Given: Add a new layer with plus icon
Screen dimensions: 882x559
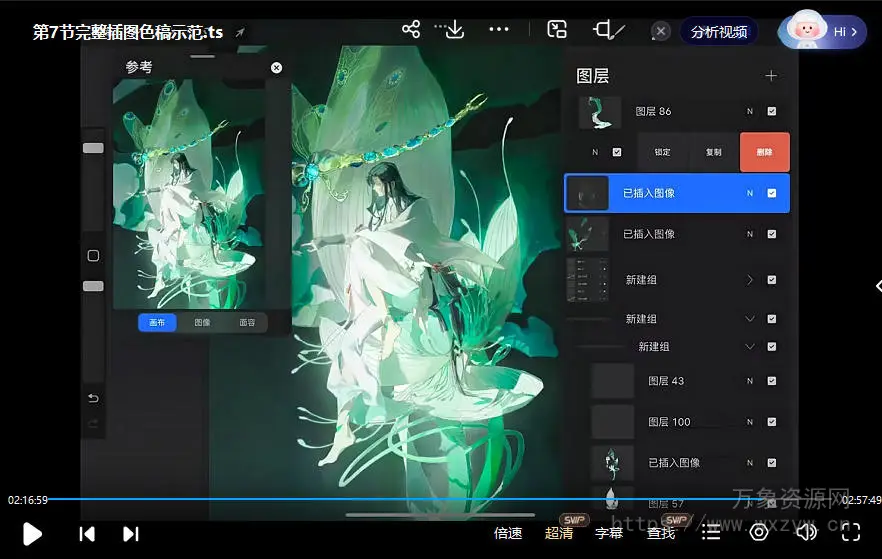Looking at the screenshot, I should coord(770,76).
